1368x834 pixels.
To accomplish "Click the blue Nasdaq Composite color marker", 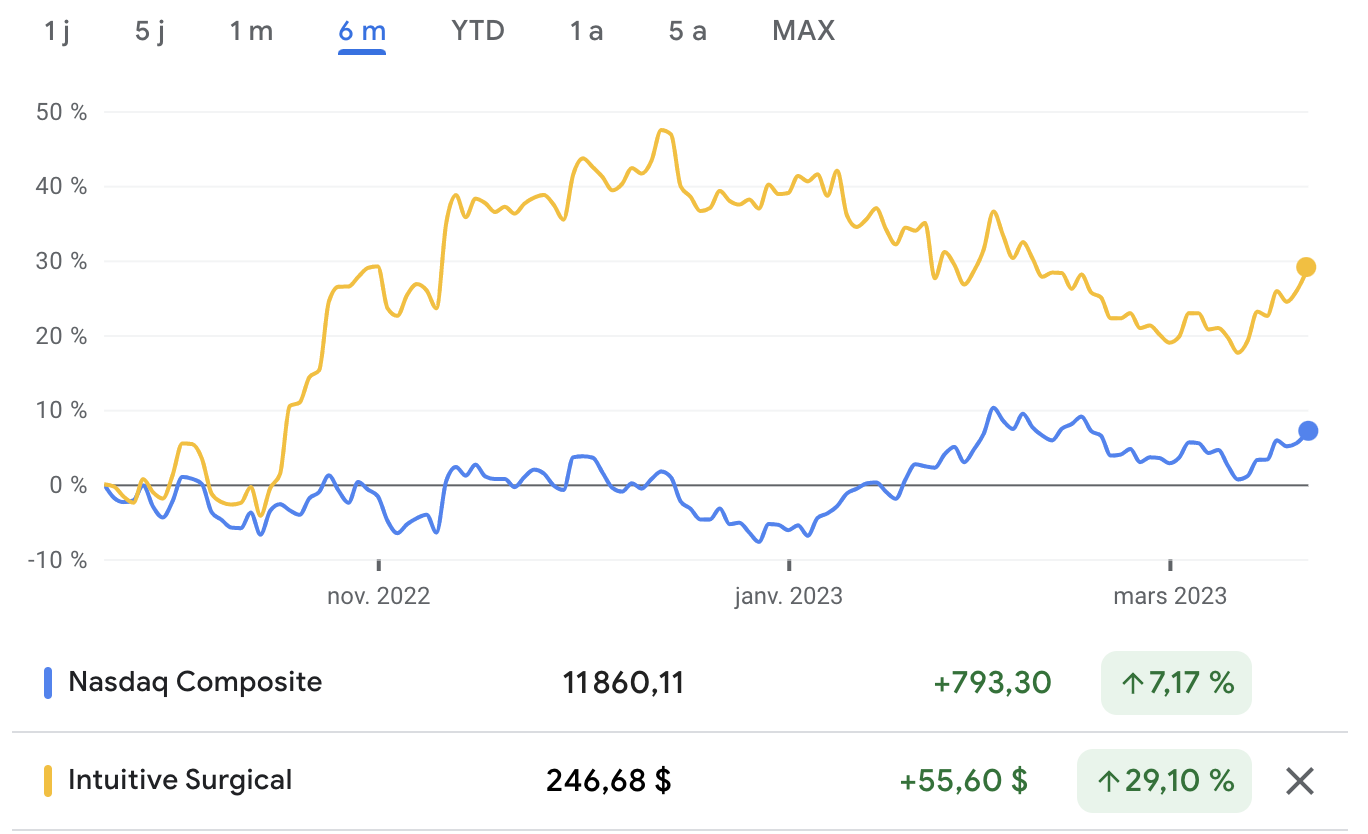I will pos(46,683).
